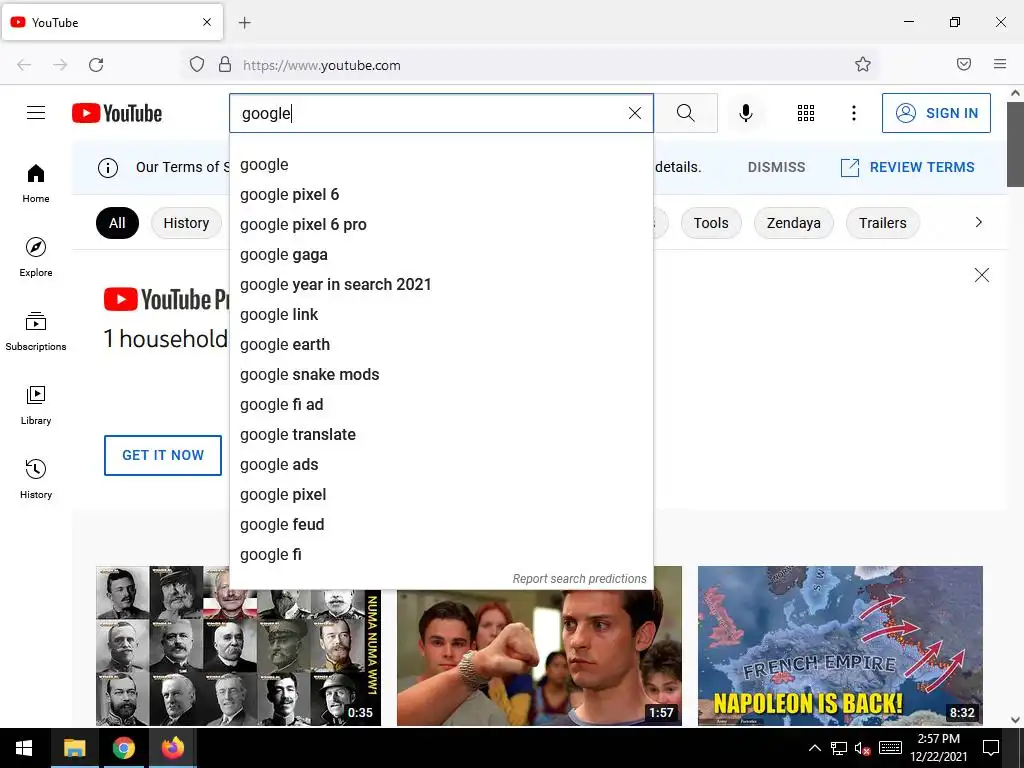The image size is (1024, 768).
Task: Open the Firefox application menu
Action: tap(1000, 64)
